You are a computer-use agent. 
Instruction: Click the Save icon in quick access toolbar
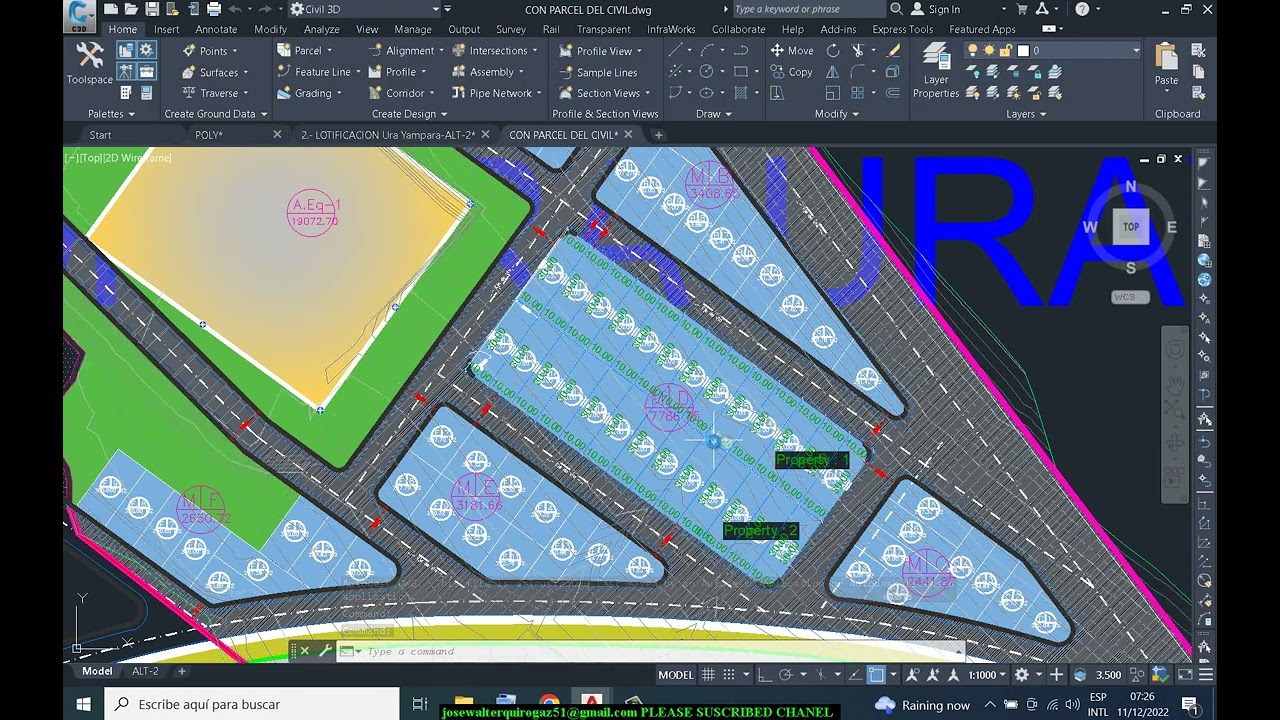click(154, 9)
